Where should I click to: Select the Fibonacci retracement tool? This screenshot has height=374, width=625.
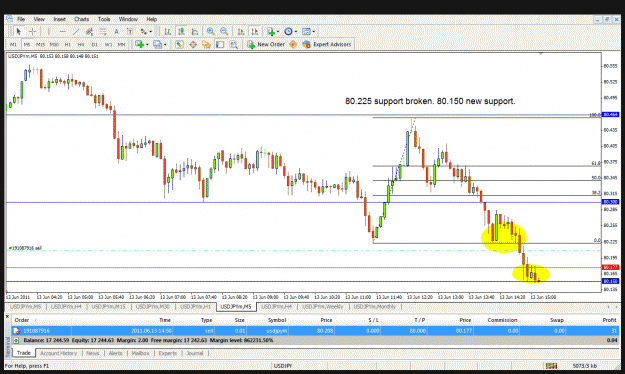click(103, 31)
